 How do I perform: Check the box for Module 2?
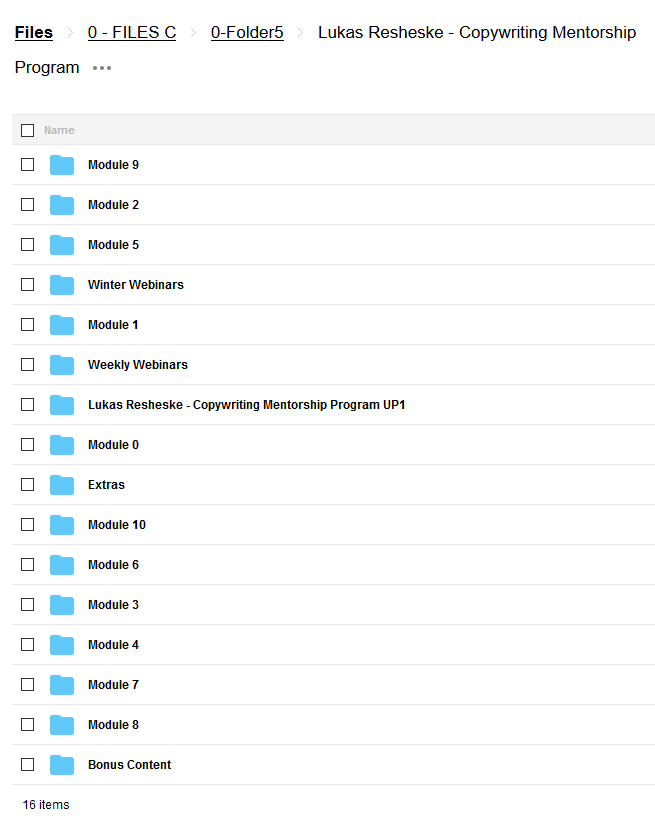28,204
